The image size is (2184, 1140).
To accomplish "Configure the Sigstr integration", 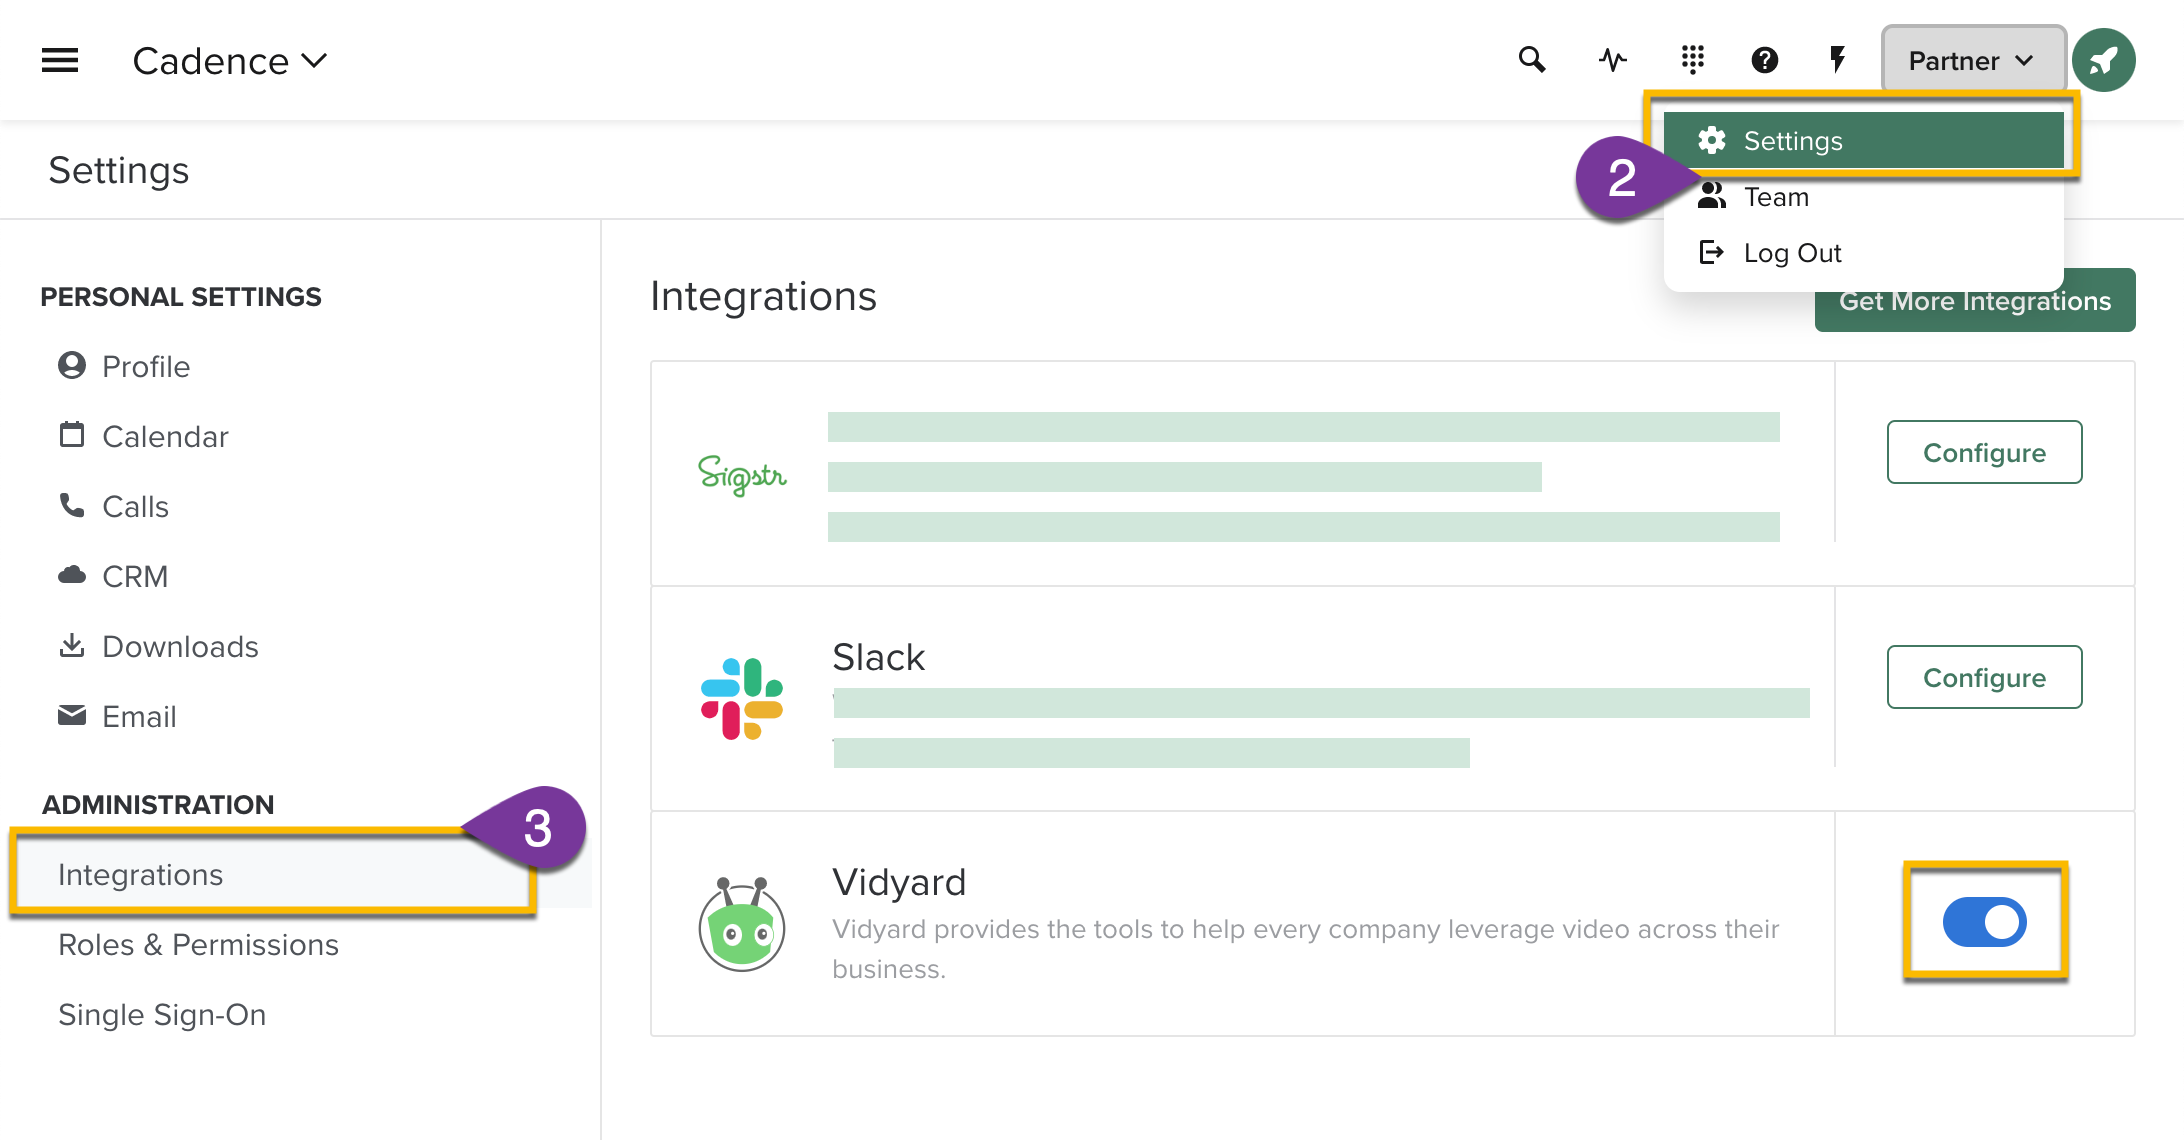I will (1984, 452).
